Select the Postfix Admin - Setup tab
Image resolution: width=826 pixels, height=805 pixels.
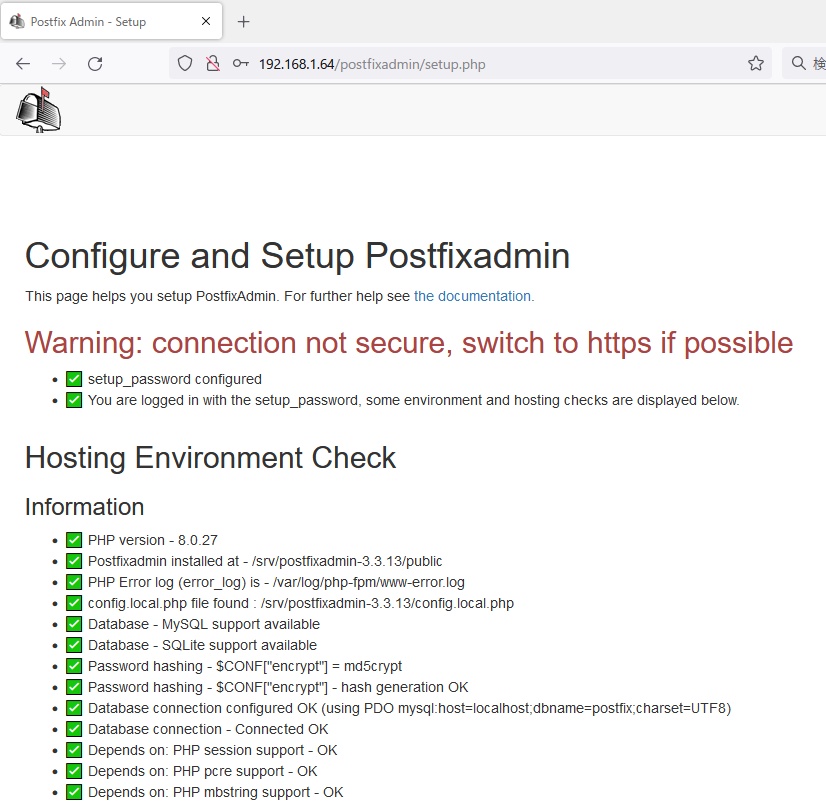click(x=112, y=21)
